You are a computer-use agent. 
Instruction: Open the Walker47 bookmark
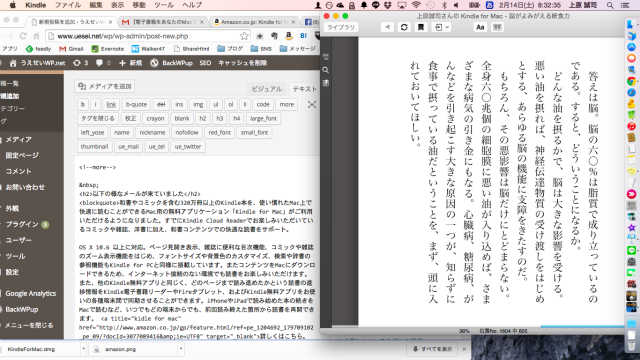[148, 49]
